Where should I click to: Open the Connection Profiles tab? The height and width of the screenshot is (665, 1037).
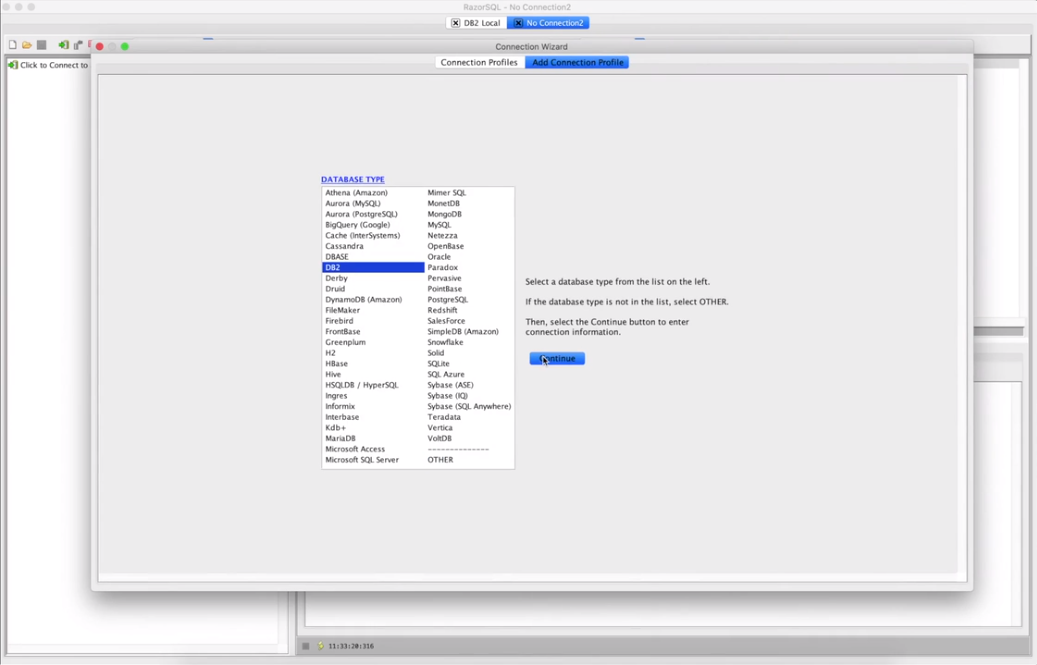tap(479, 62)
